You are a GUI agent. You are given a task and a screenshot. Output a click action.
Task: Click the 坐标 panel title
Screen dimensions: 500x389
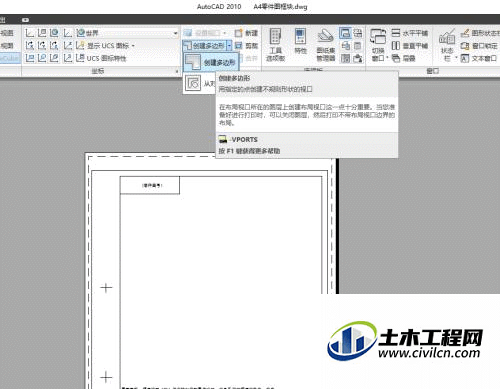point(98,71)
